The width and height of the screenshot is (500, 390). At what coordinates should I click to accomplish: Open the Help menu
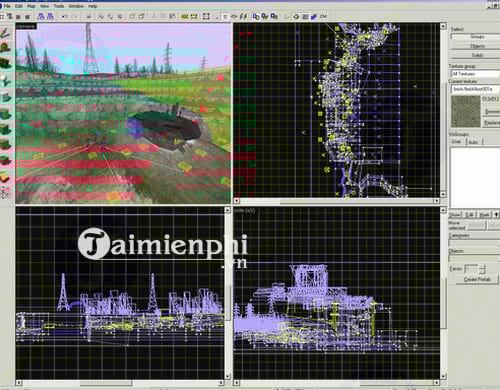coord(93,6)
